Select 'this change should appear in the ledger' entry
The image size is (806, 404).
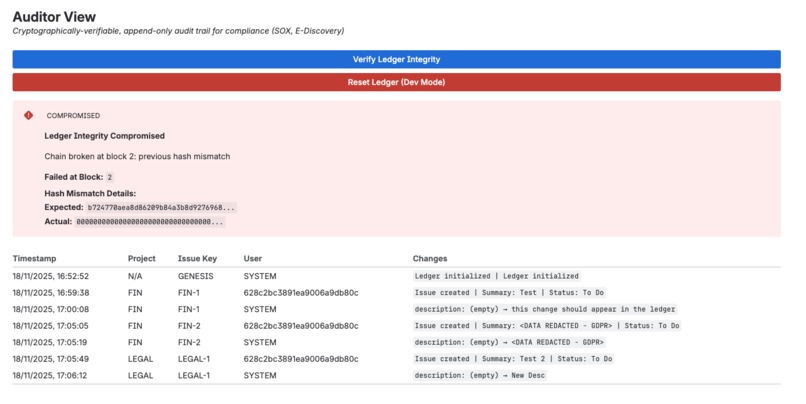[x=545, y=309]
